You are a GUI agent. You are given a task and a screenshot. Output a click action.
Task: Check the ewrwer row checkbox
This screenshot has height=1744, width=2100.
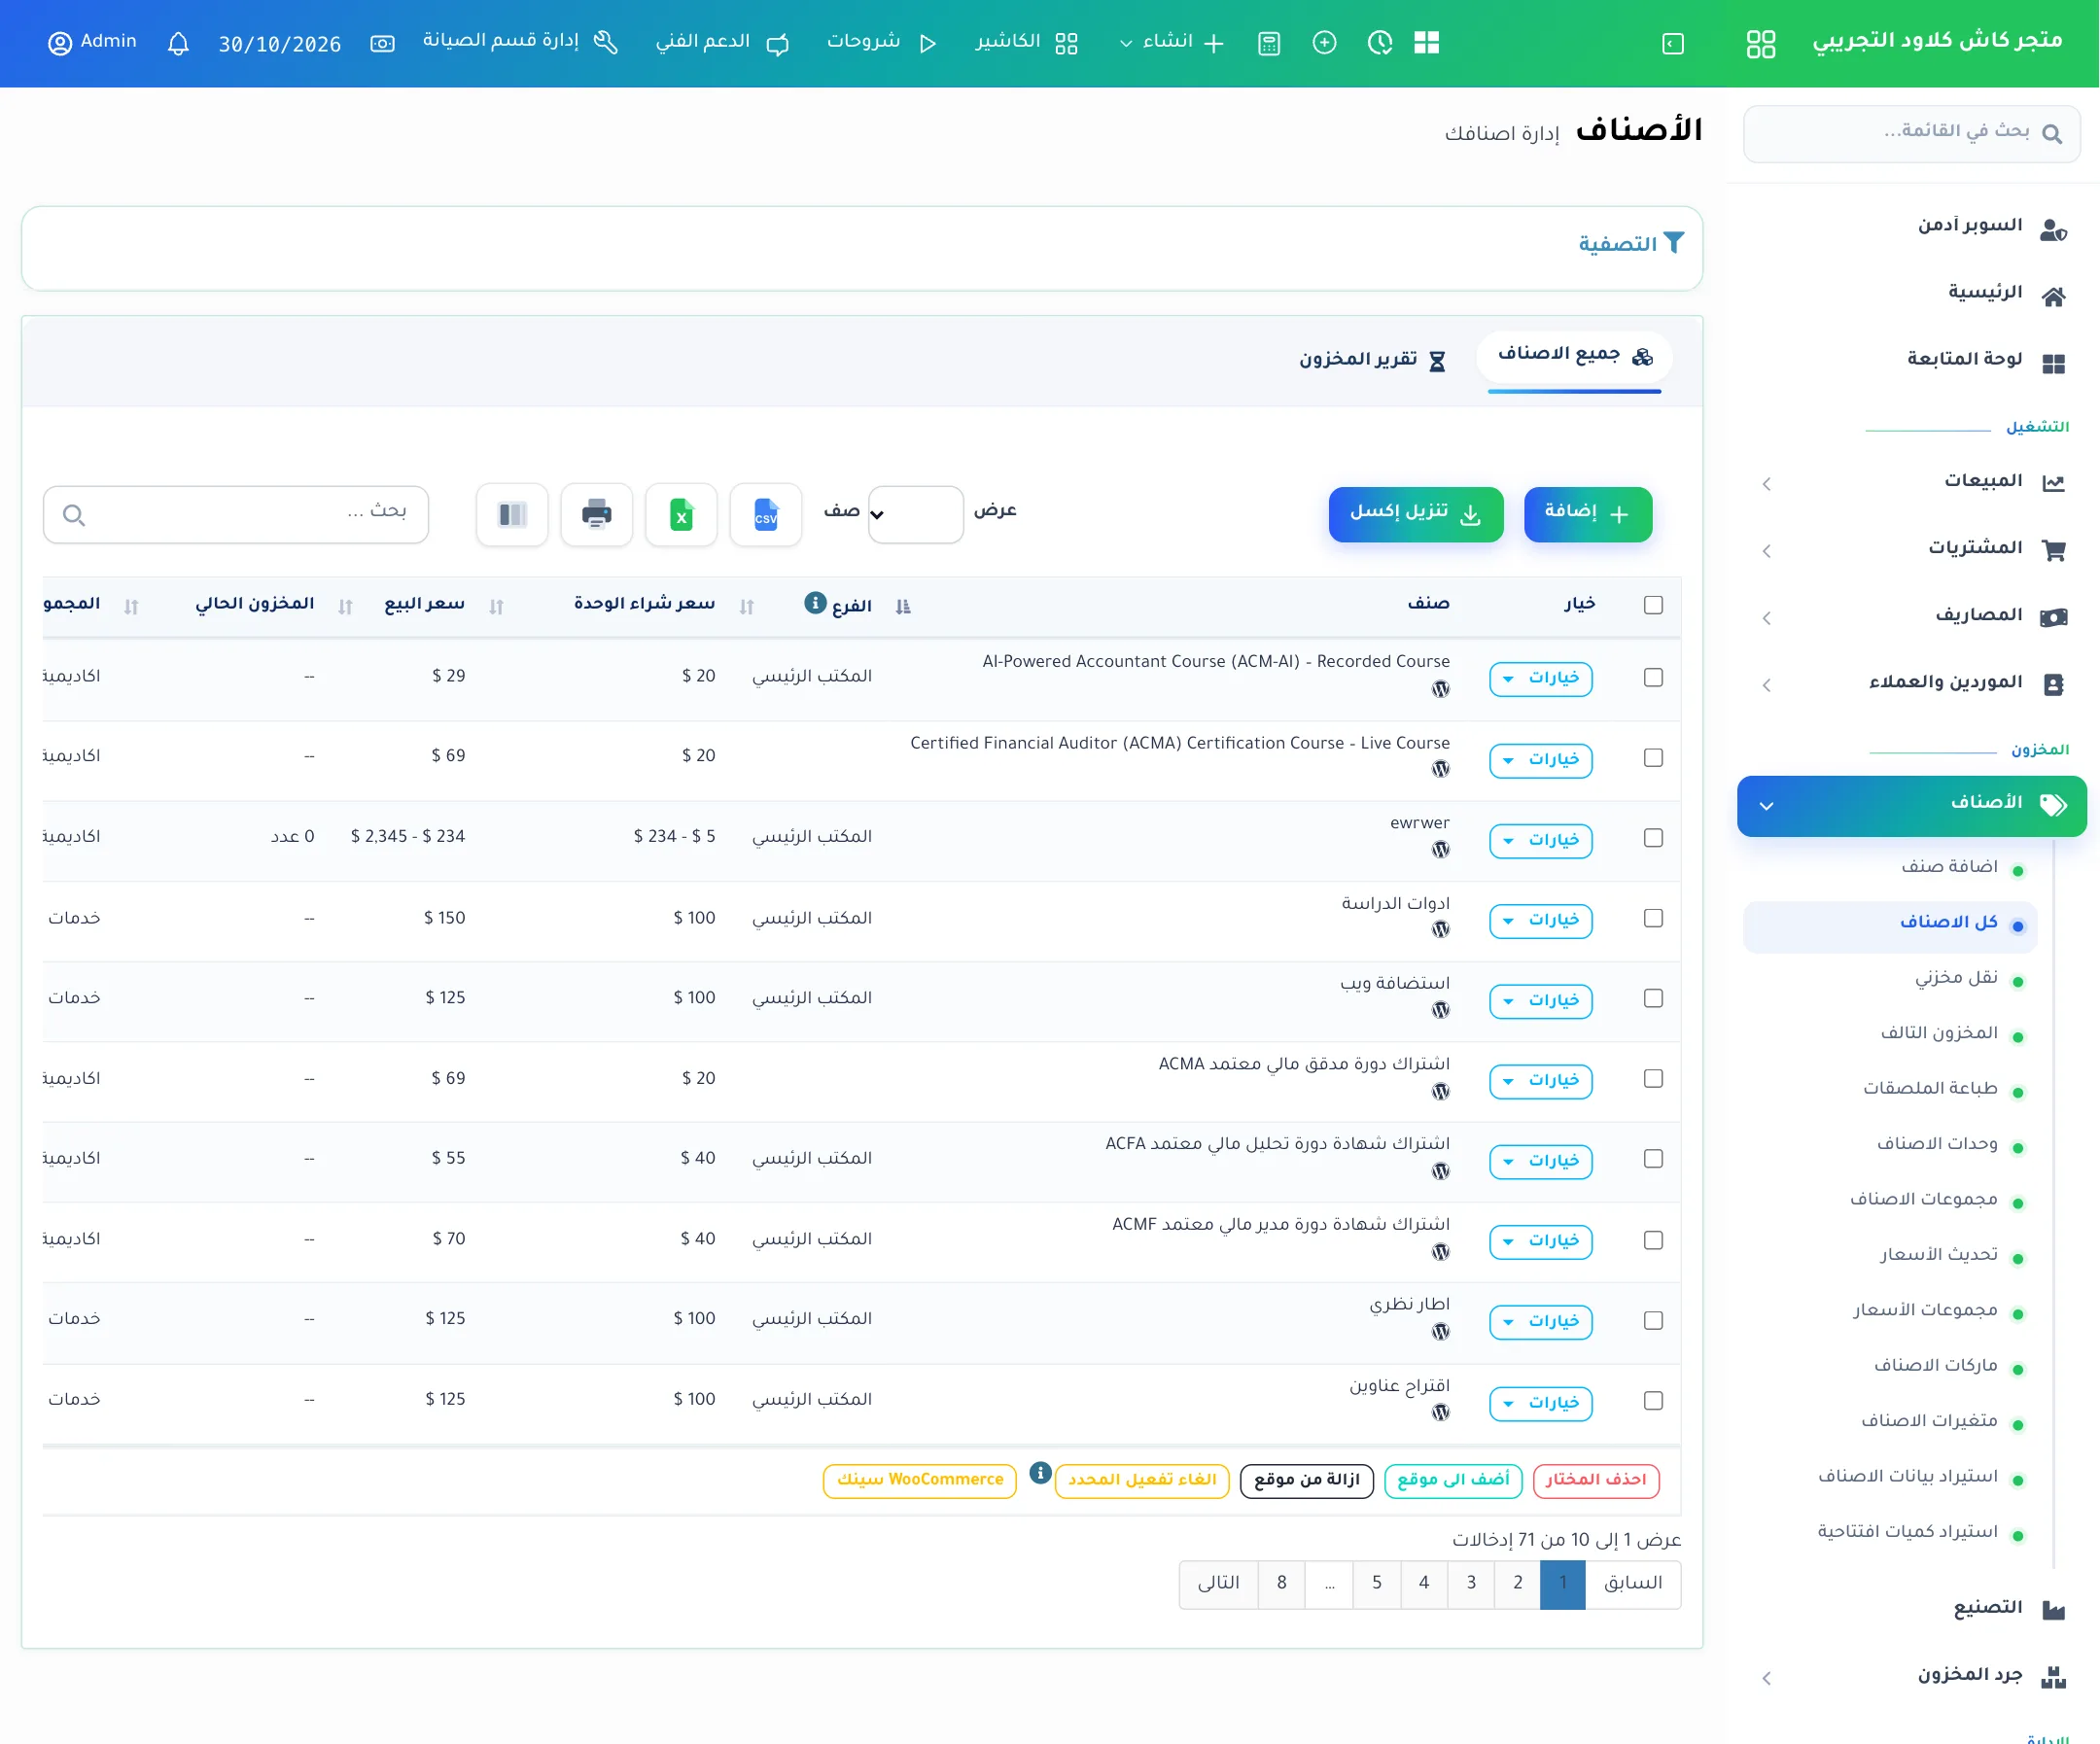click(x=1653, y=838)
